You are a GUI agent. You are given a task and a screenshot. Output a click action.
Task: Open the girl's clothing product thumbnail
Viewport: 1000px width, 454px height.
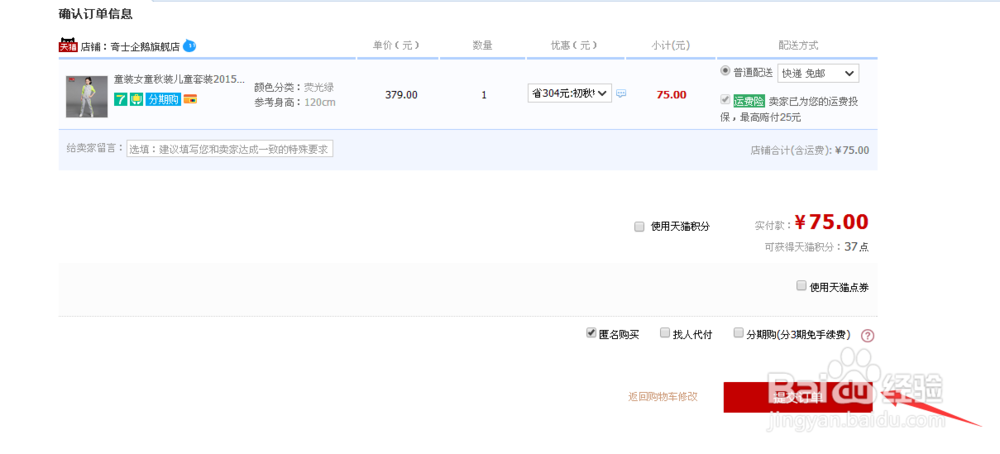pos(87,97)
